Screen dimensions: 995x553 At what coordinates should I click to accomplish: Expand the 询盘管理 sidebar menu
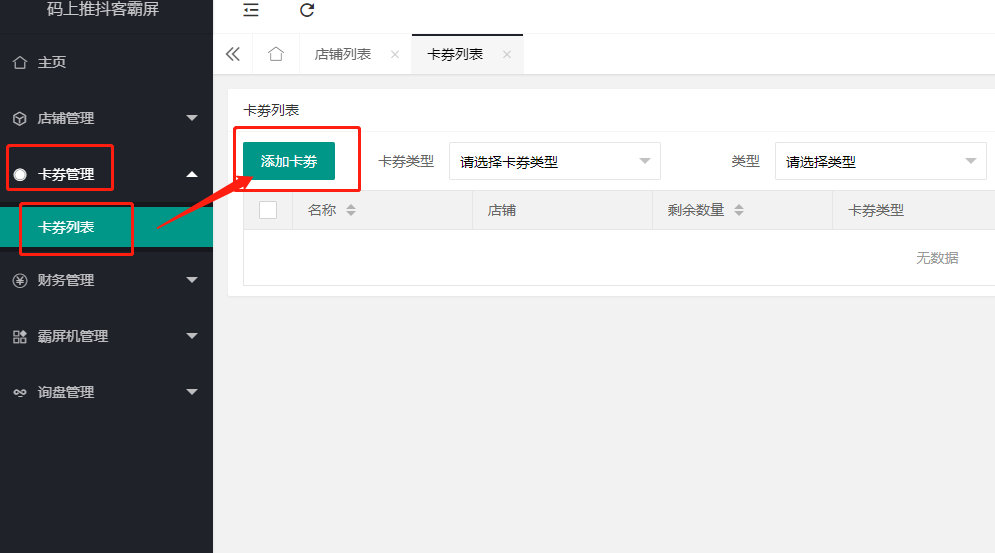[x=106, y=392]
